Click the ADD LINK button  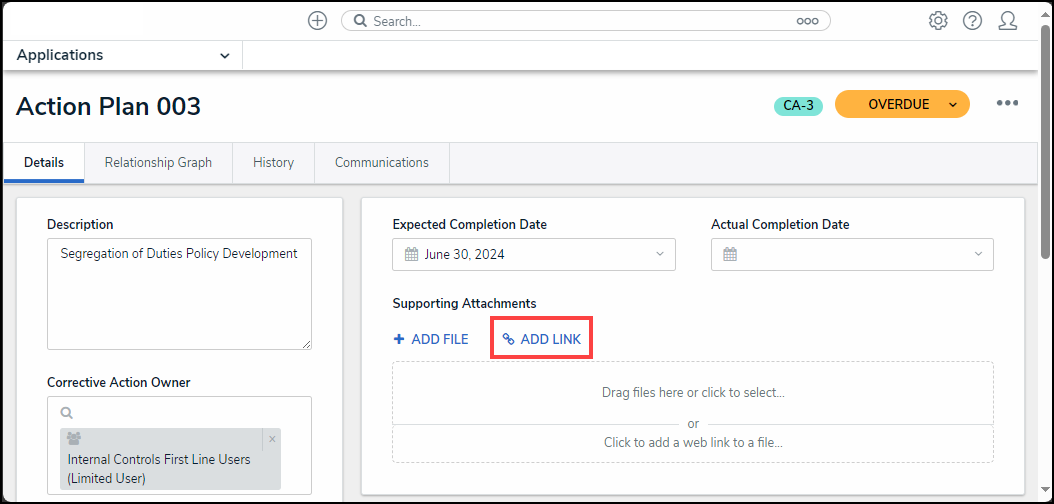[541, 339]
